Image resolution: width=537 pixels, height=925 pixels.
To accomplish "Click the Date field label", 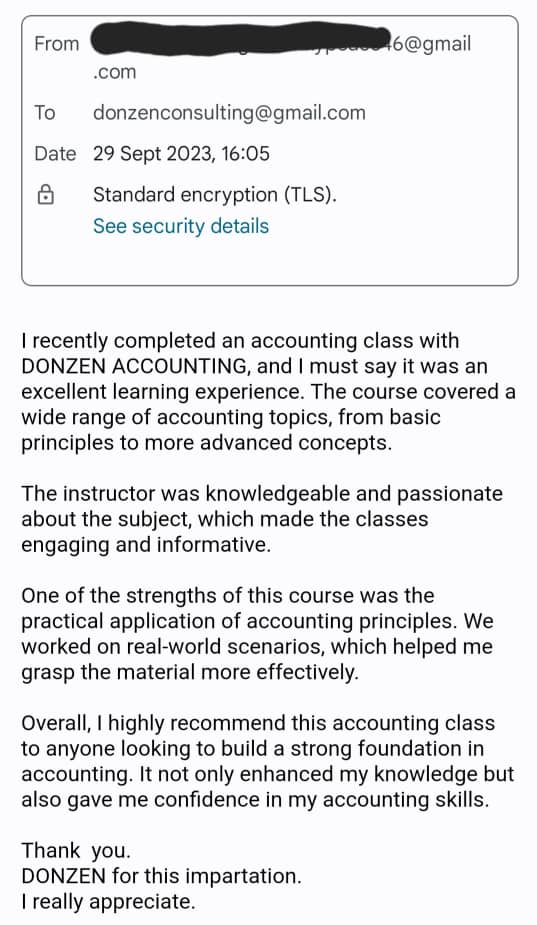I will click(x=55, y=153).
